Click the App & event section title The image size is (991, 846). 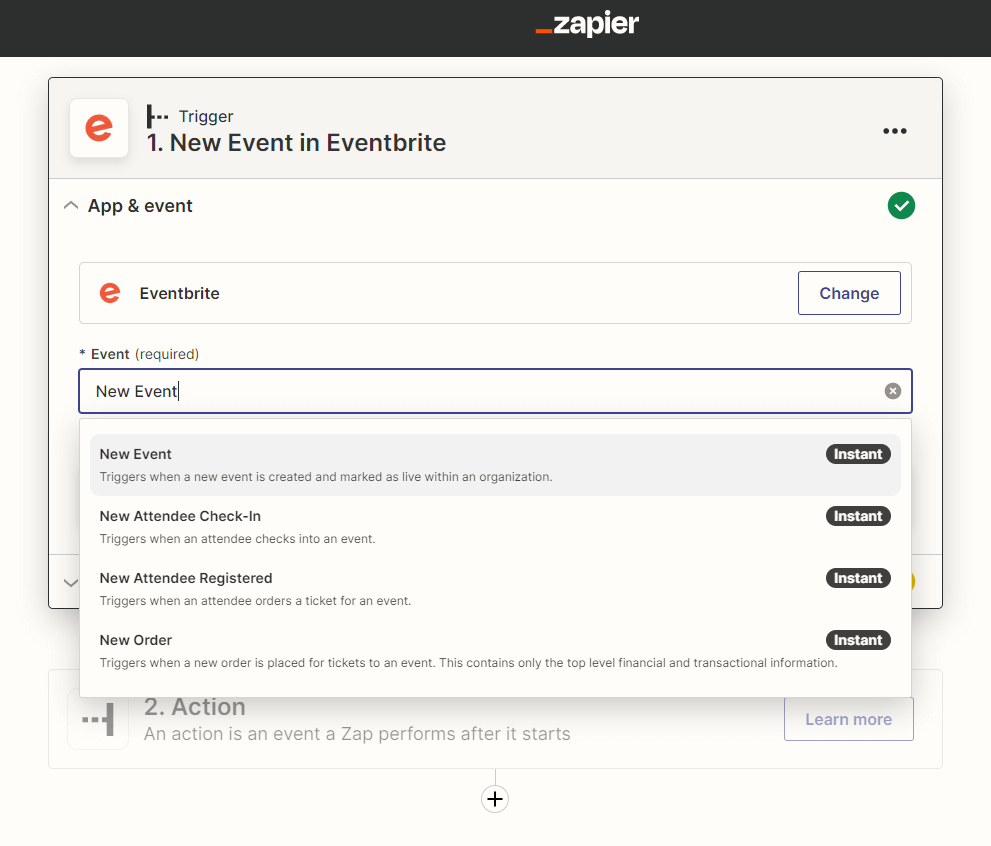(140, 206)
